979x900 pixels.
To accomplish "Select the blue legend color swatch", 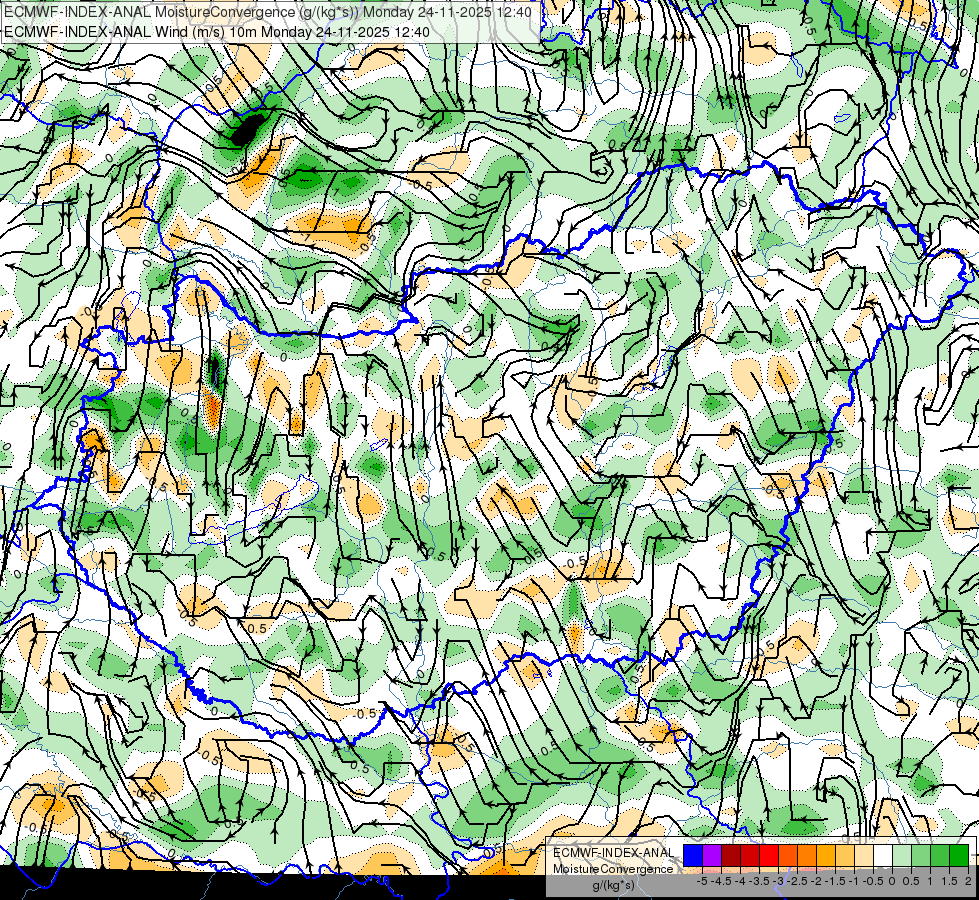I will click(x=693, y=856).
